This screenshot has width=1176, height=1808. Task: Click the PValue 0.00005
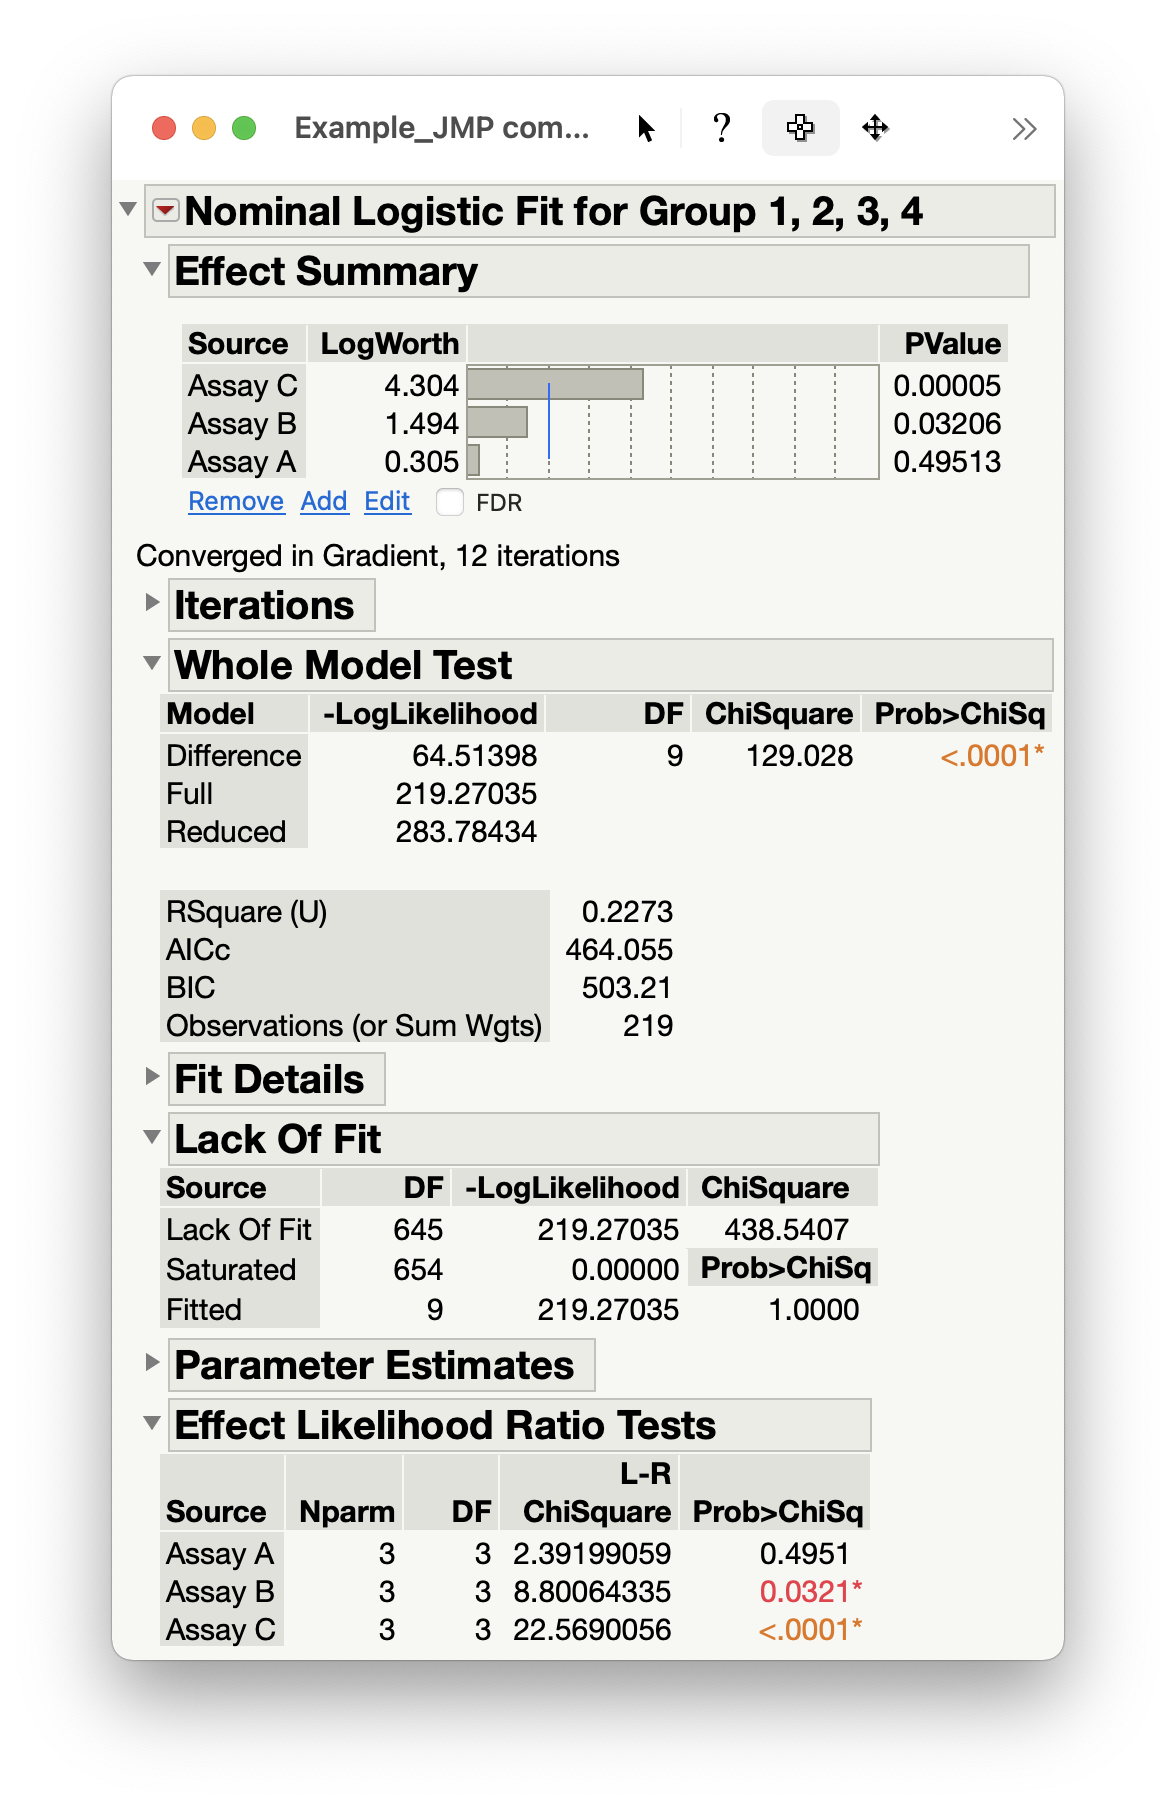click(x=947, y=386)
